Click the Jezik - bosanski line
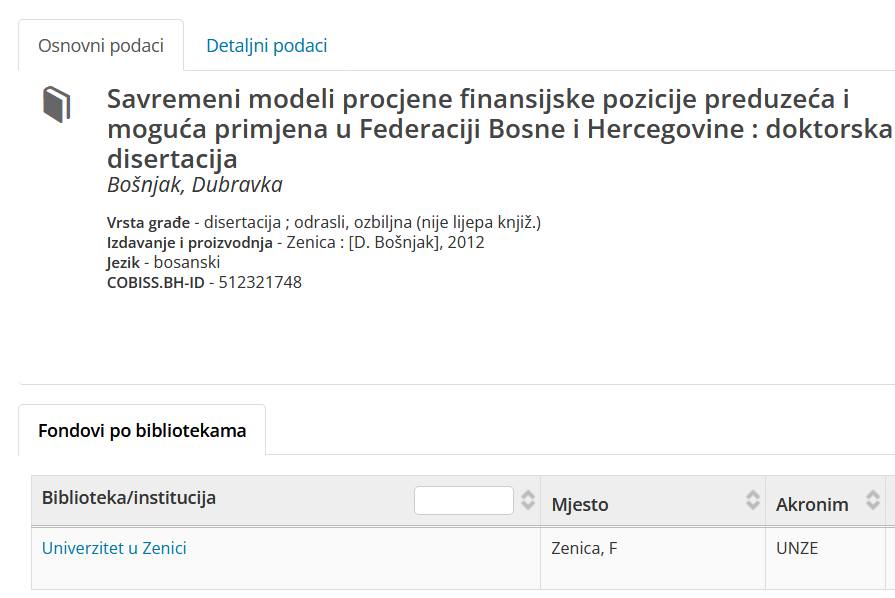 (163, 262)
